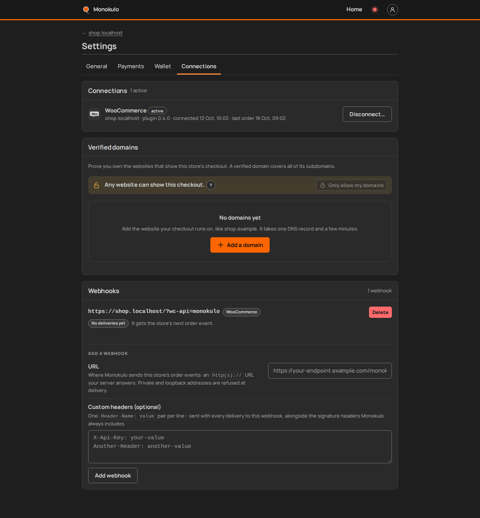Click the Settings page heading
The image size is (480, 518).
click(x=99, y=46)
